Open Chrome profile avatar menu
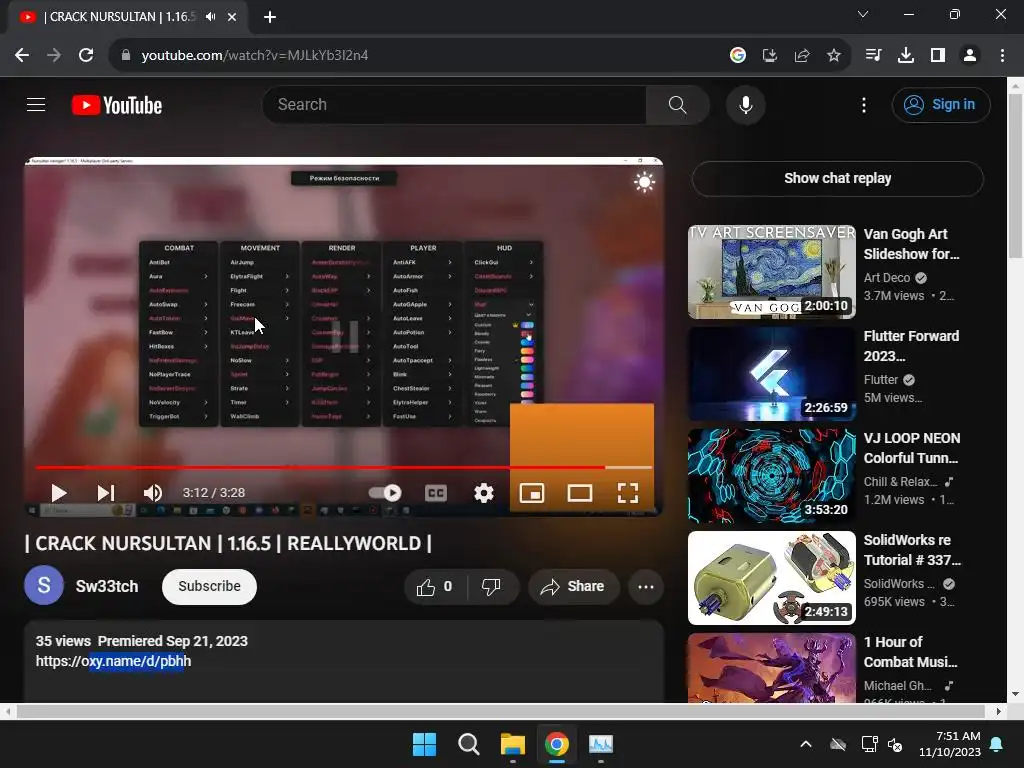 point(970,56)
